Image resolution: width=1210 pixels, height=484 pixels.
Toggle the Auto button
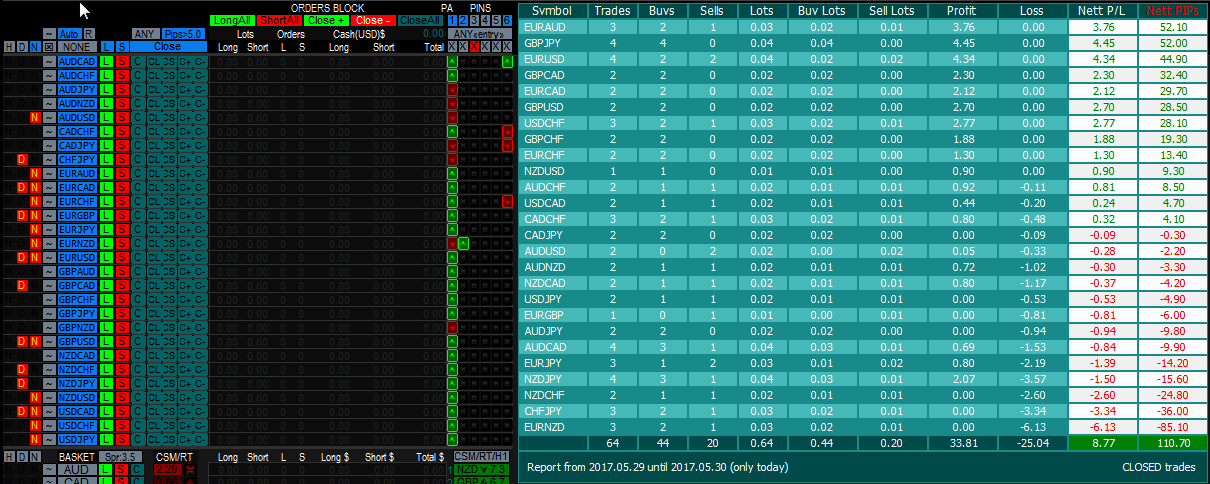69,33
